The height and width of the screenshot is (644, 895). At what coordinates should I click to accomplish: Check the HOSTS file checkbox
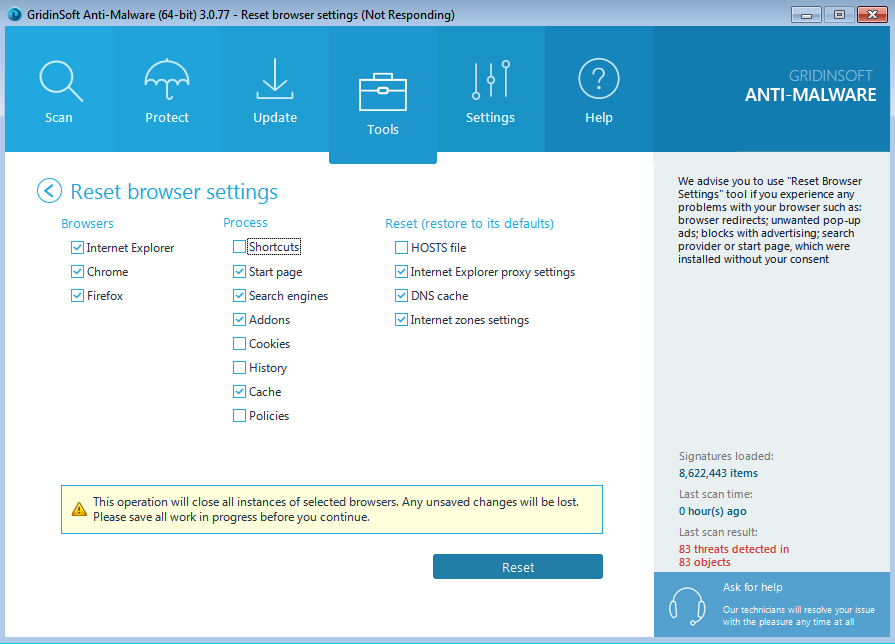(x=401, y=248)
